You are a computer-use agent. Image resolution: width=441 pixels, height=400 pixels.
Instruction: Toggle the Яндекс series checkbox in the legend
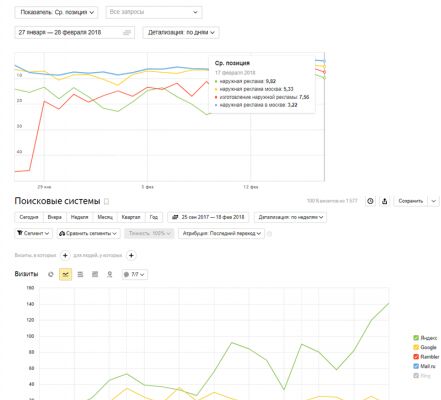point(416,338)
